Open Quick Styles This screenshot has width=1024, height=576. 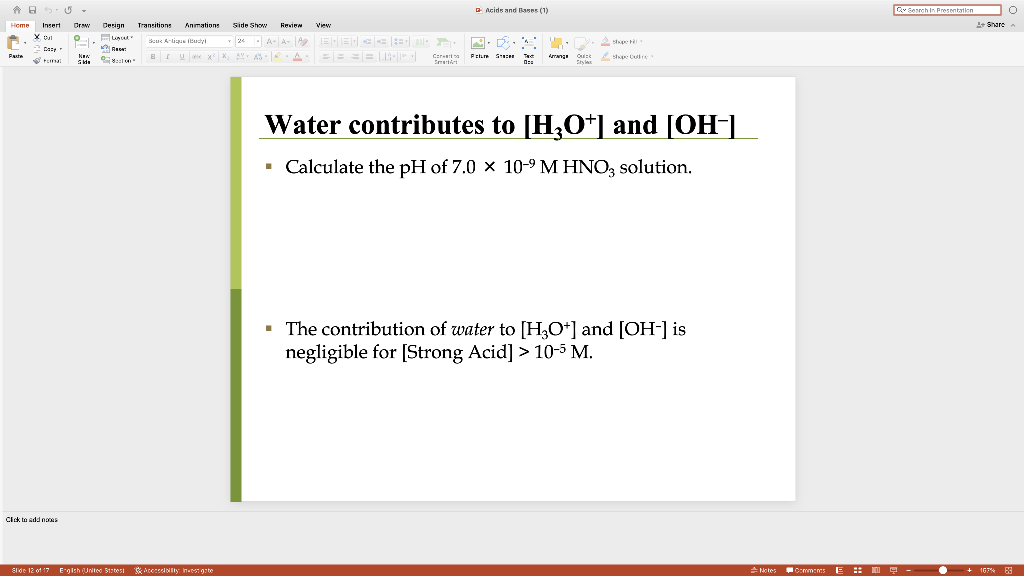pos(584,50)
